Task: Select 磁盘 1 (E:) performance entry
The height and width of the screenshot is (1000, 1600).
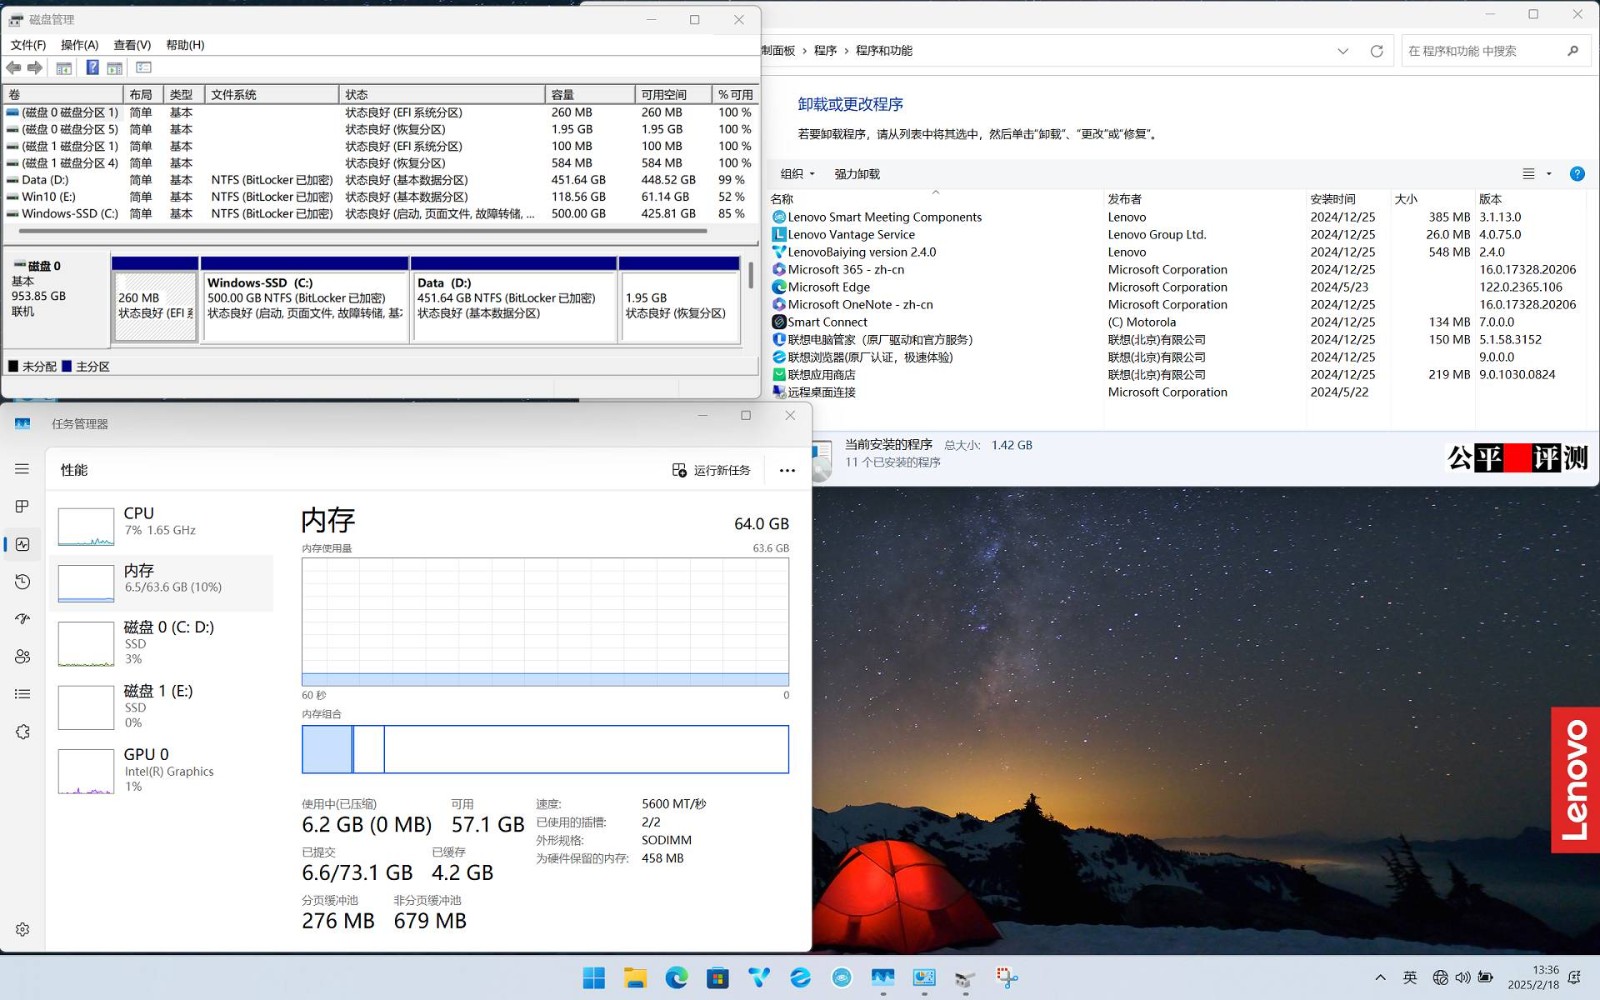Action: 160,706
